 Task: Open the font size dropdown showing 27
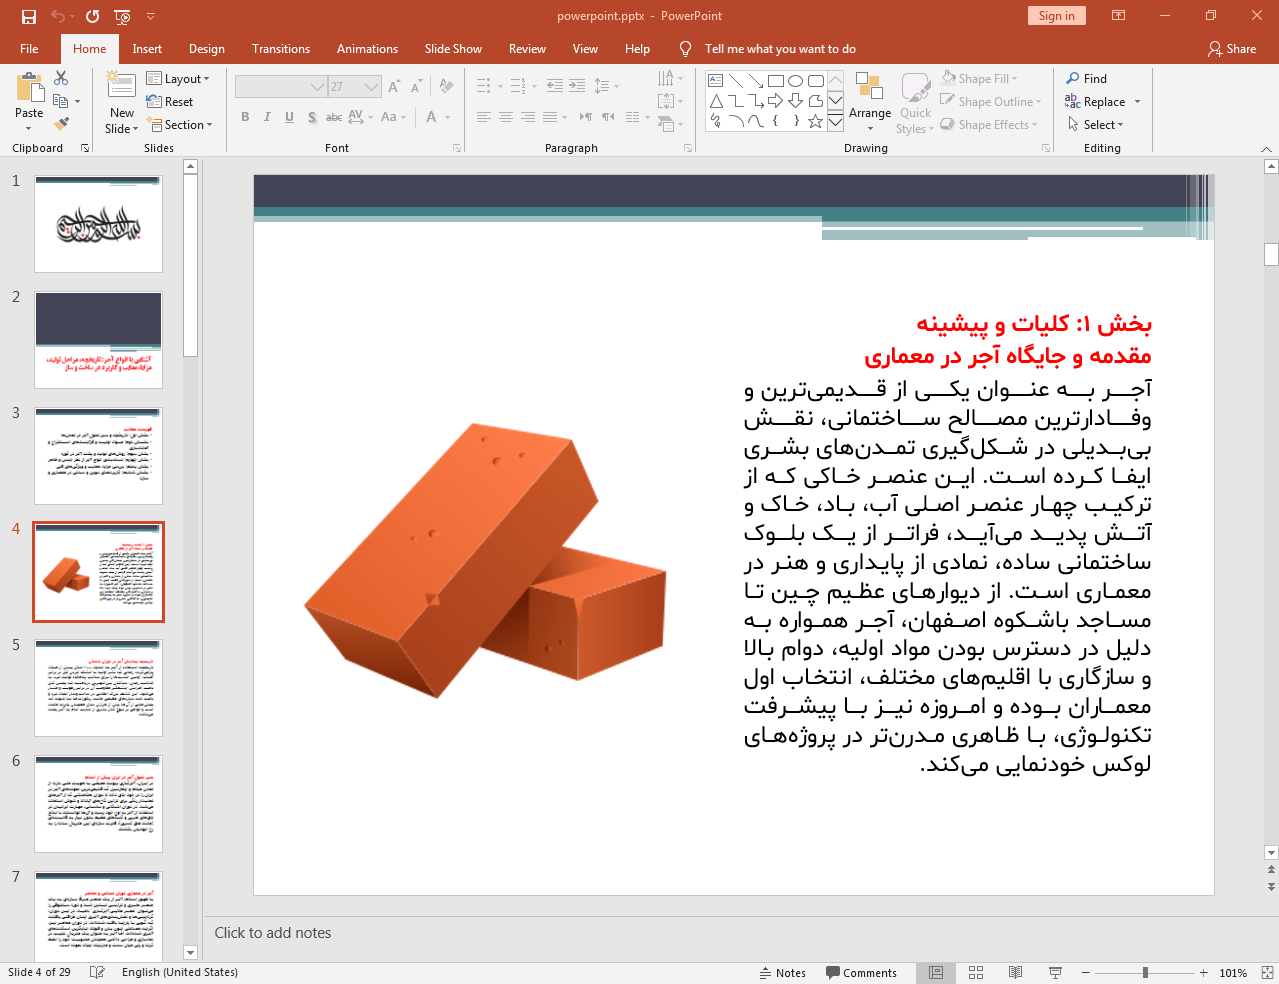coord(371,87)
